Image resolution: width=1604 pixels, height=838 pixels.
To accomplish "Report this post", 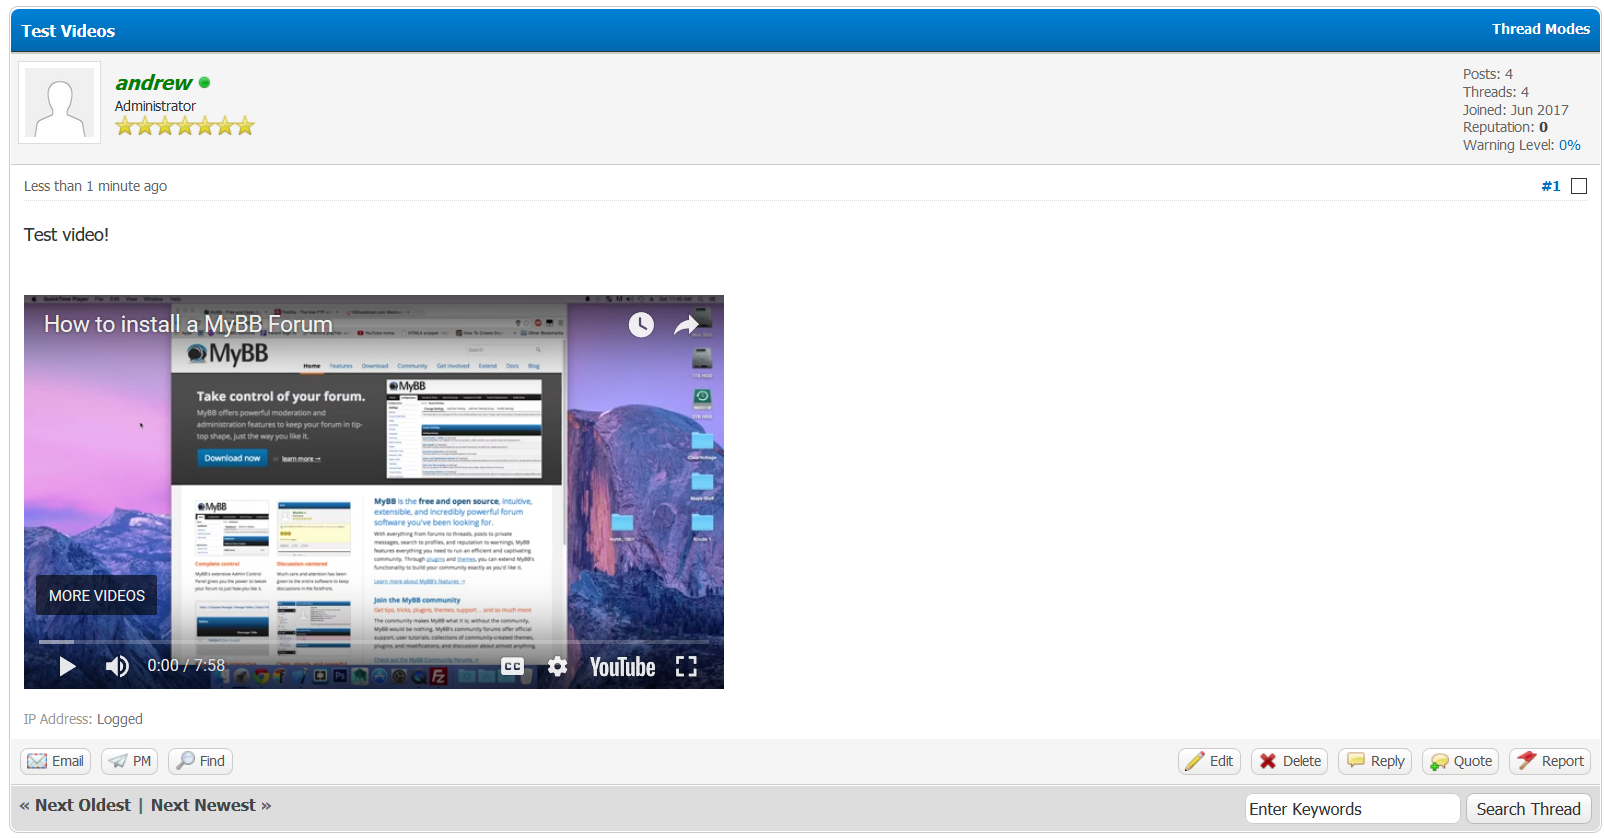I will pyautogui.click(x=1550, y=761).
